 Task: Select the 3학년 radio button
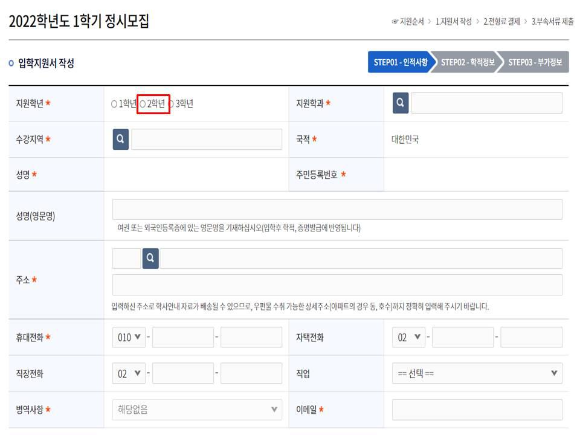[171, 104]
